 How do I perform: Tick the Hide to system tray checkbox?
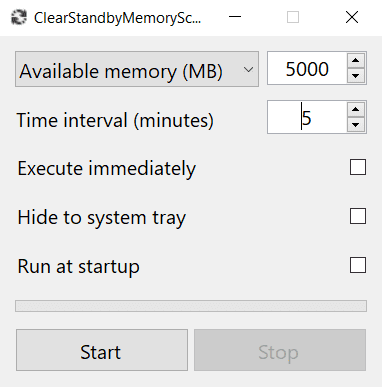click(x=358, y=216)
